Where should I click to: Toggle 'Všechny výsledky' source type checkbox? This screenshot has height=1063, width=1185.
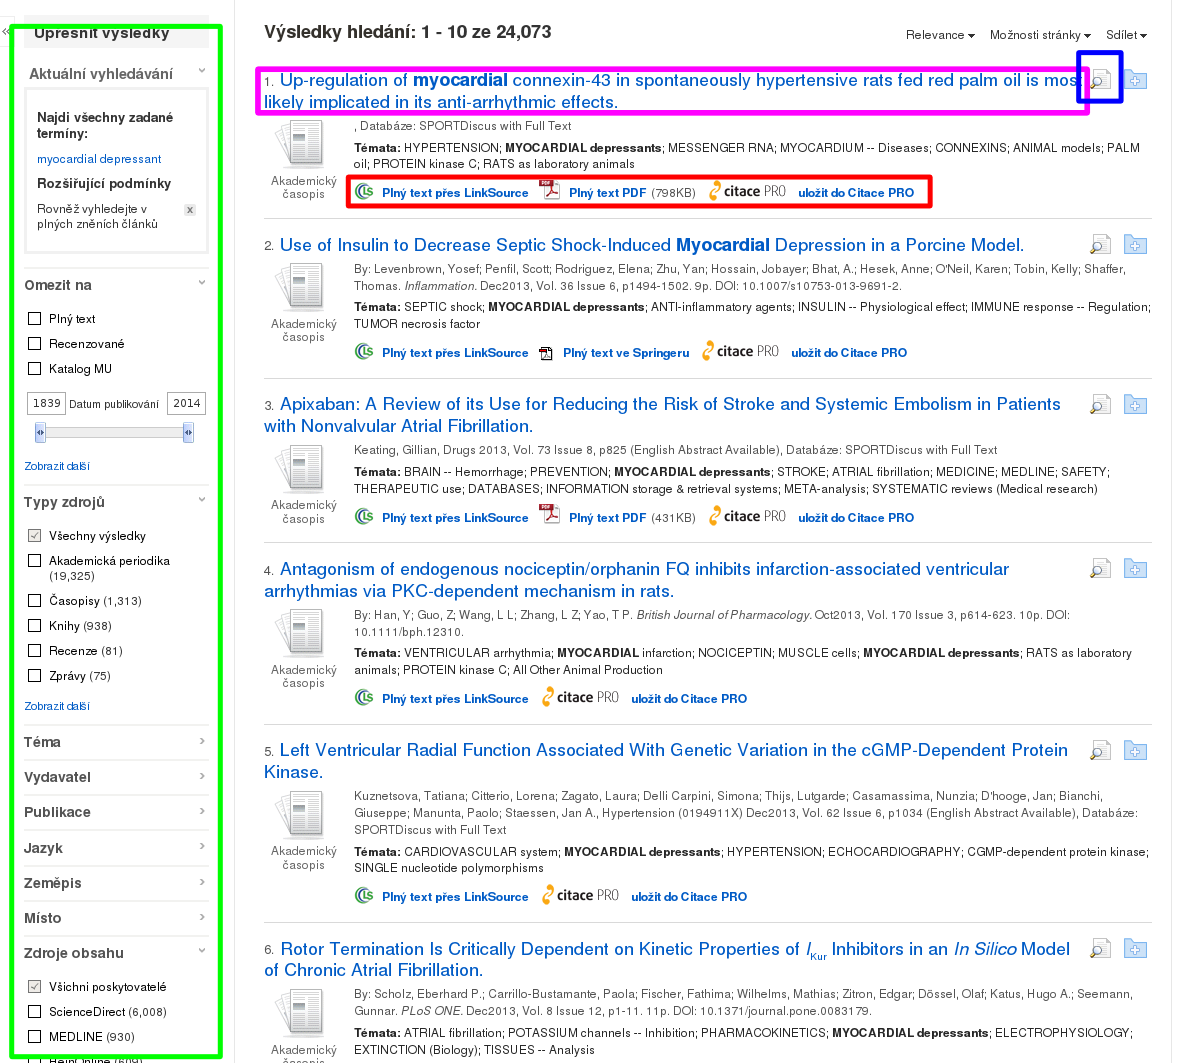tap(34, 536)
